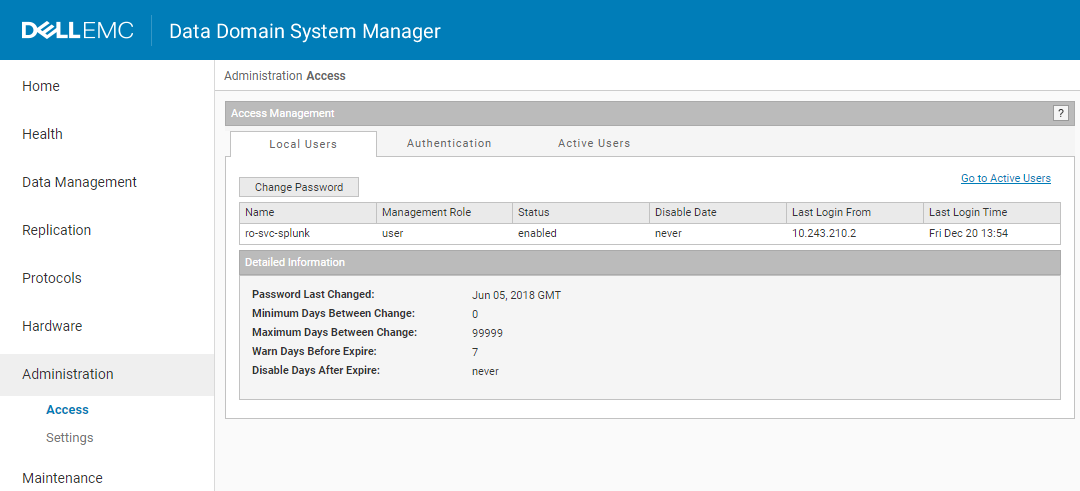Sort by Last Login From header
The image size is (1080, 491).
point(855,213)
